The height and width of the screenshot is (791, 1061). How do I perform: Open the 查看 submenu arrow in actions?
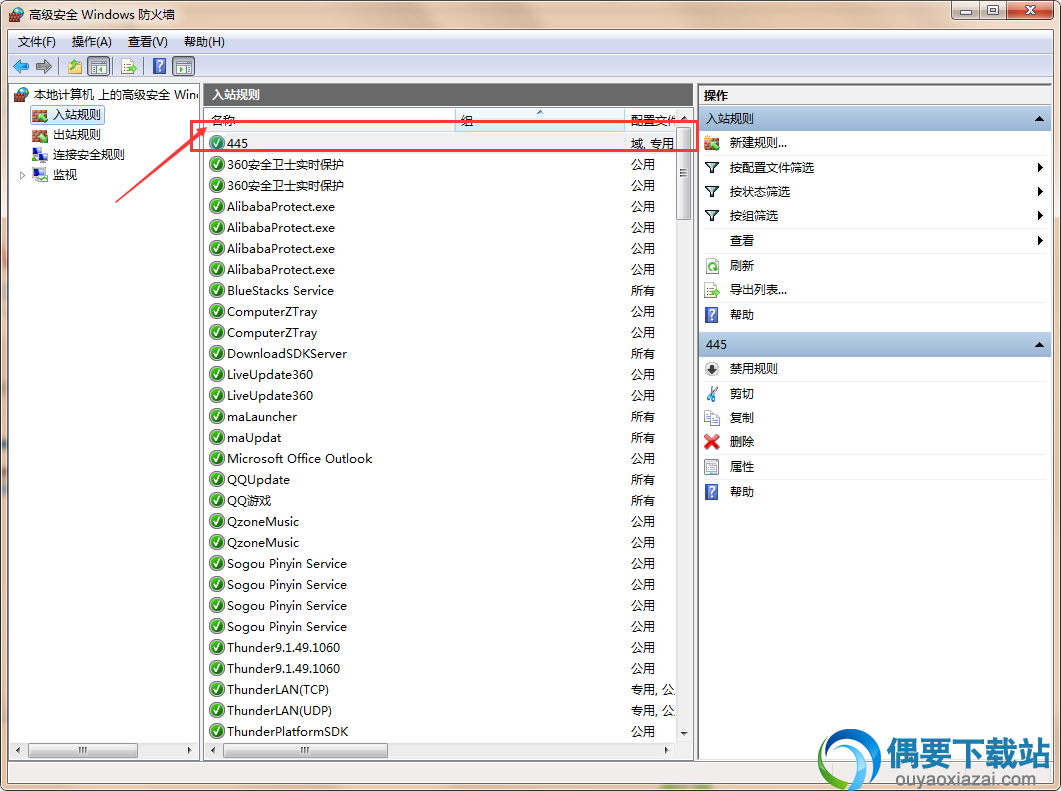[1040, 240]
